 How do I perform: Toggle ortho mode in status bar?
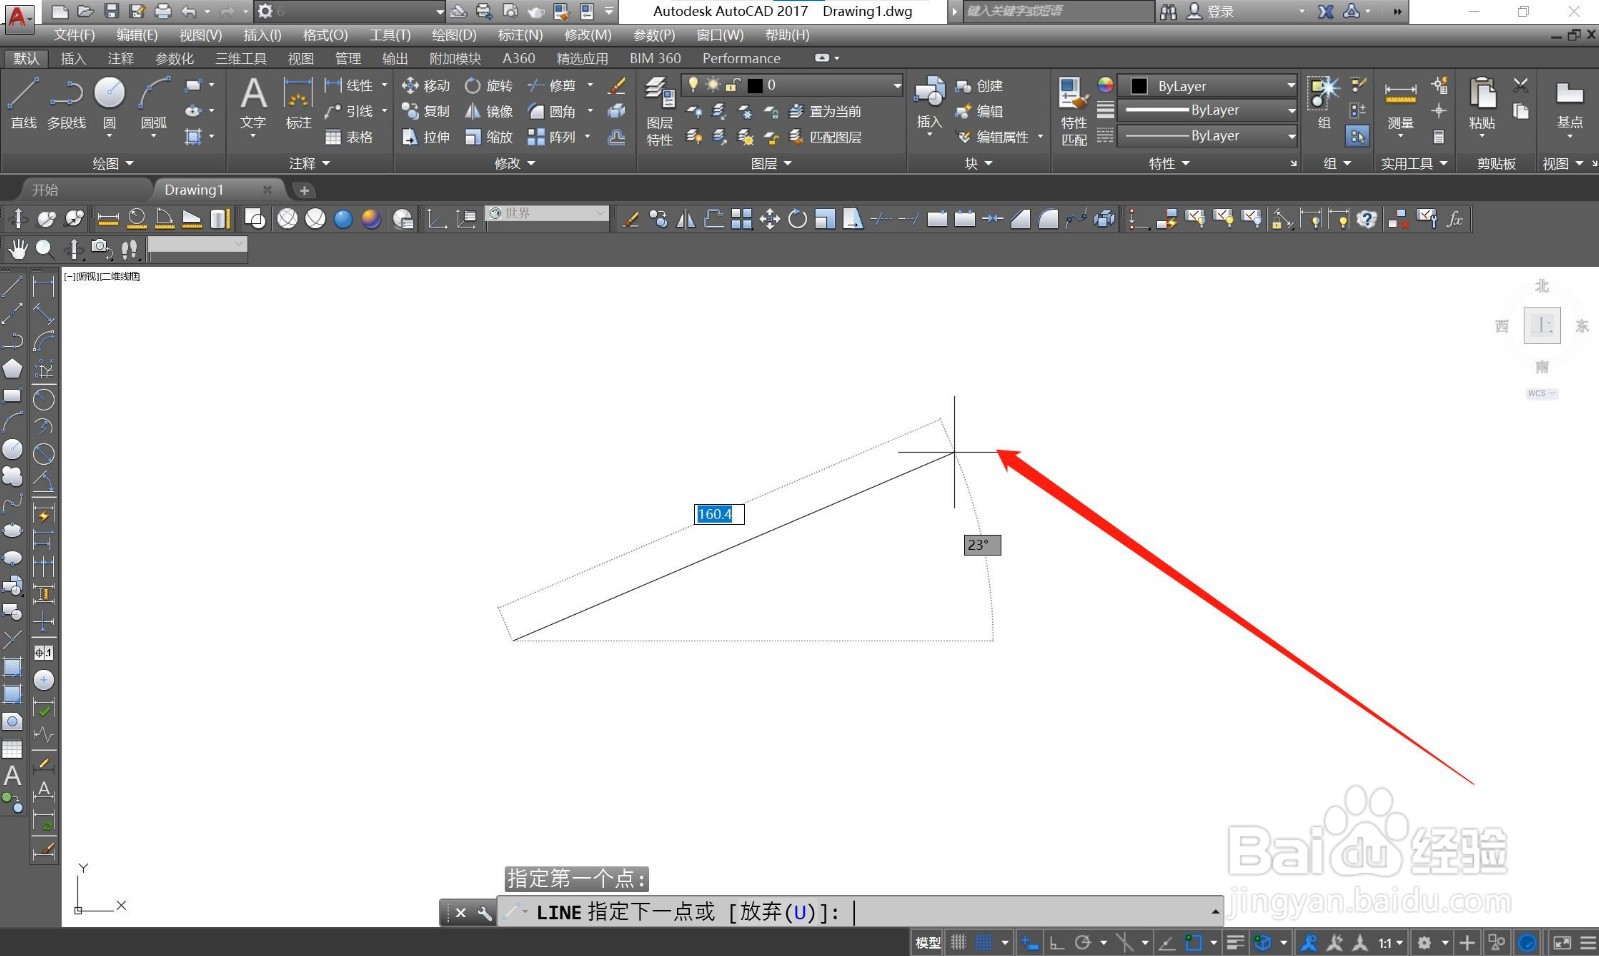(x=1056, y=942)
